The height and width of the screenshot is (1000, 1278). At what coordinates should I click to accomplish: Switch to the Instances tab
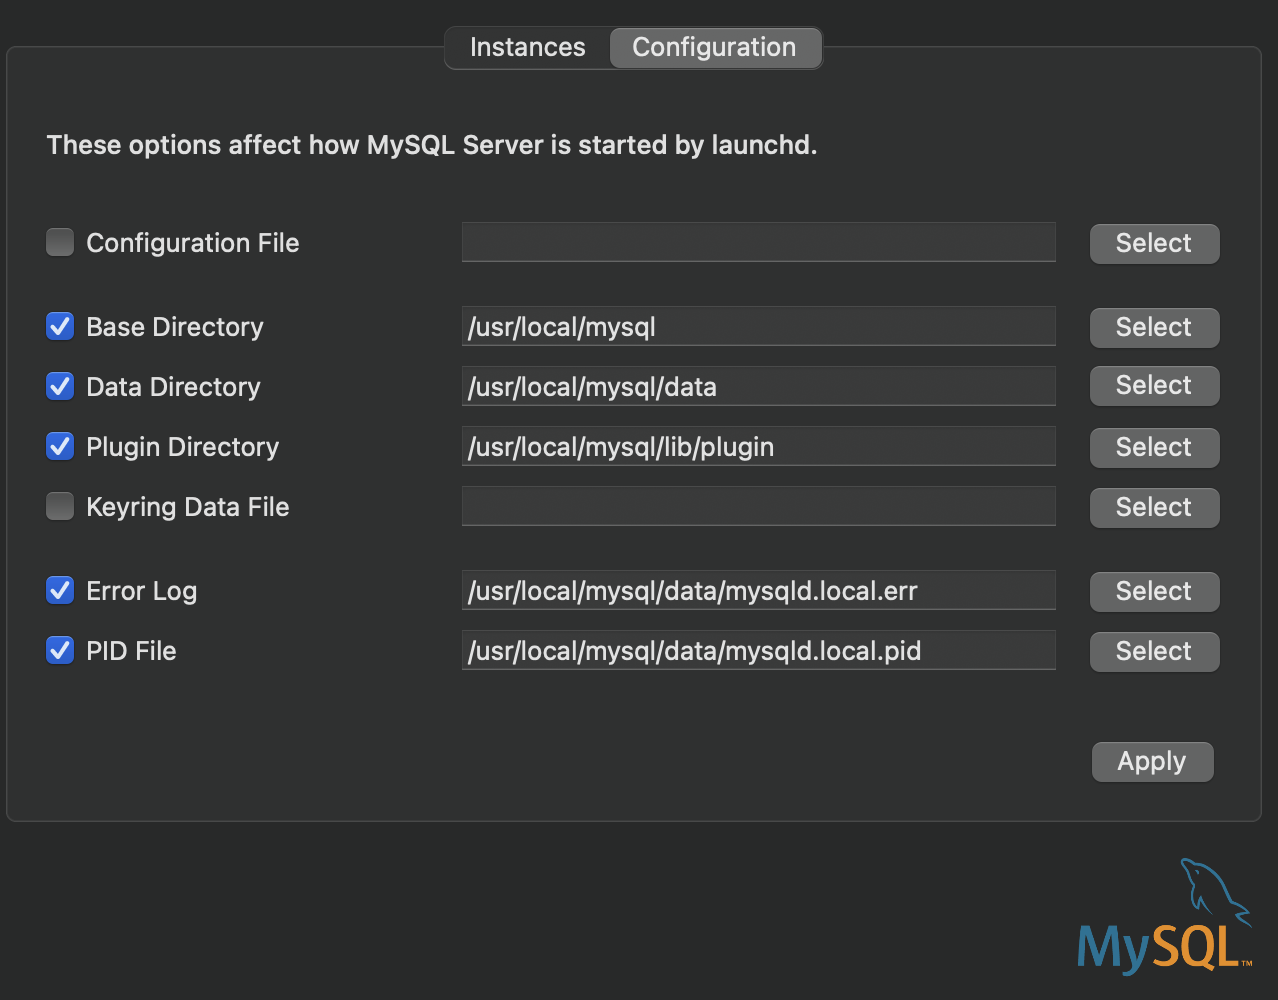(527, 47)
